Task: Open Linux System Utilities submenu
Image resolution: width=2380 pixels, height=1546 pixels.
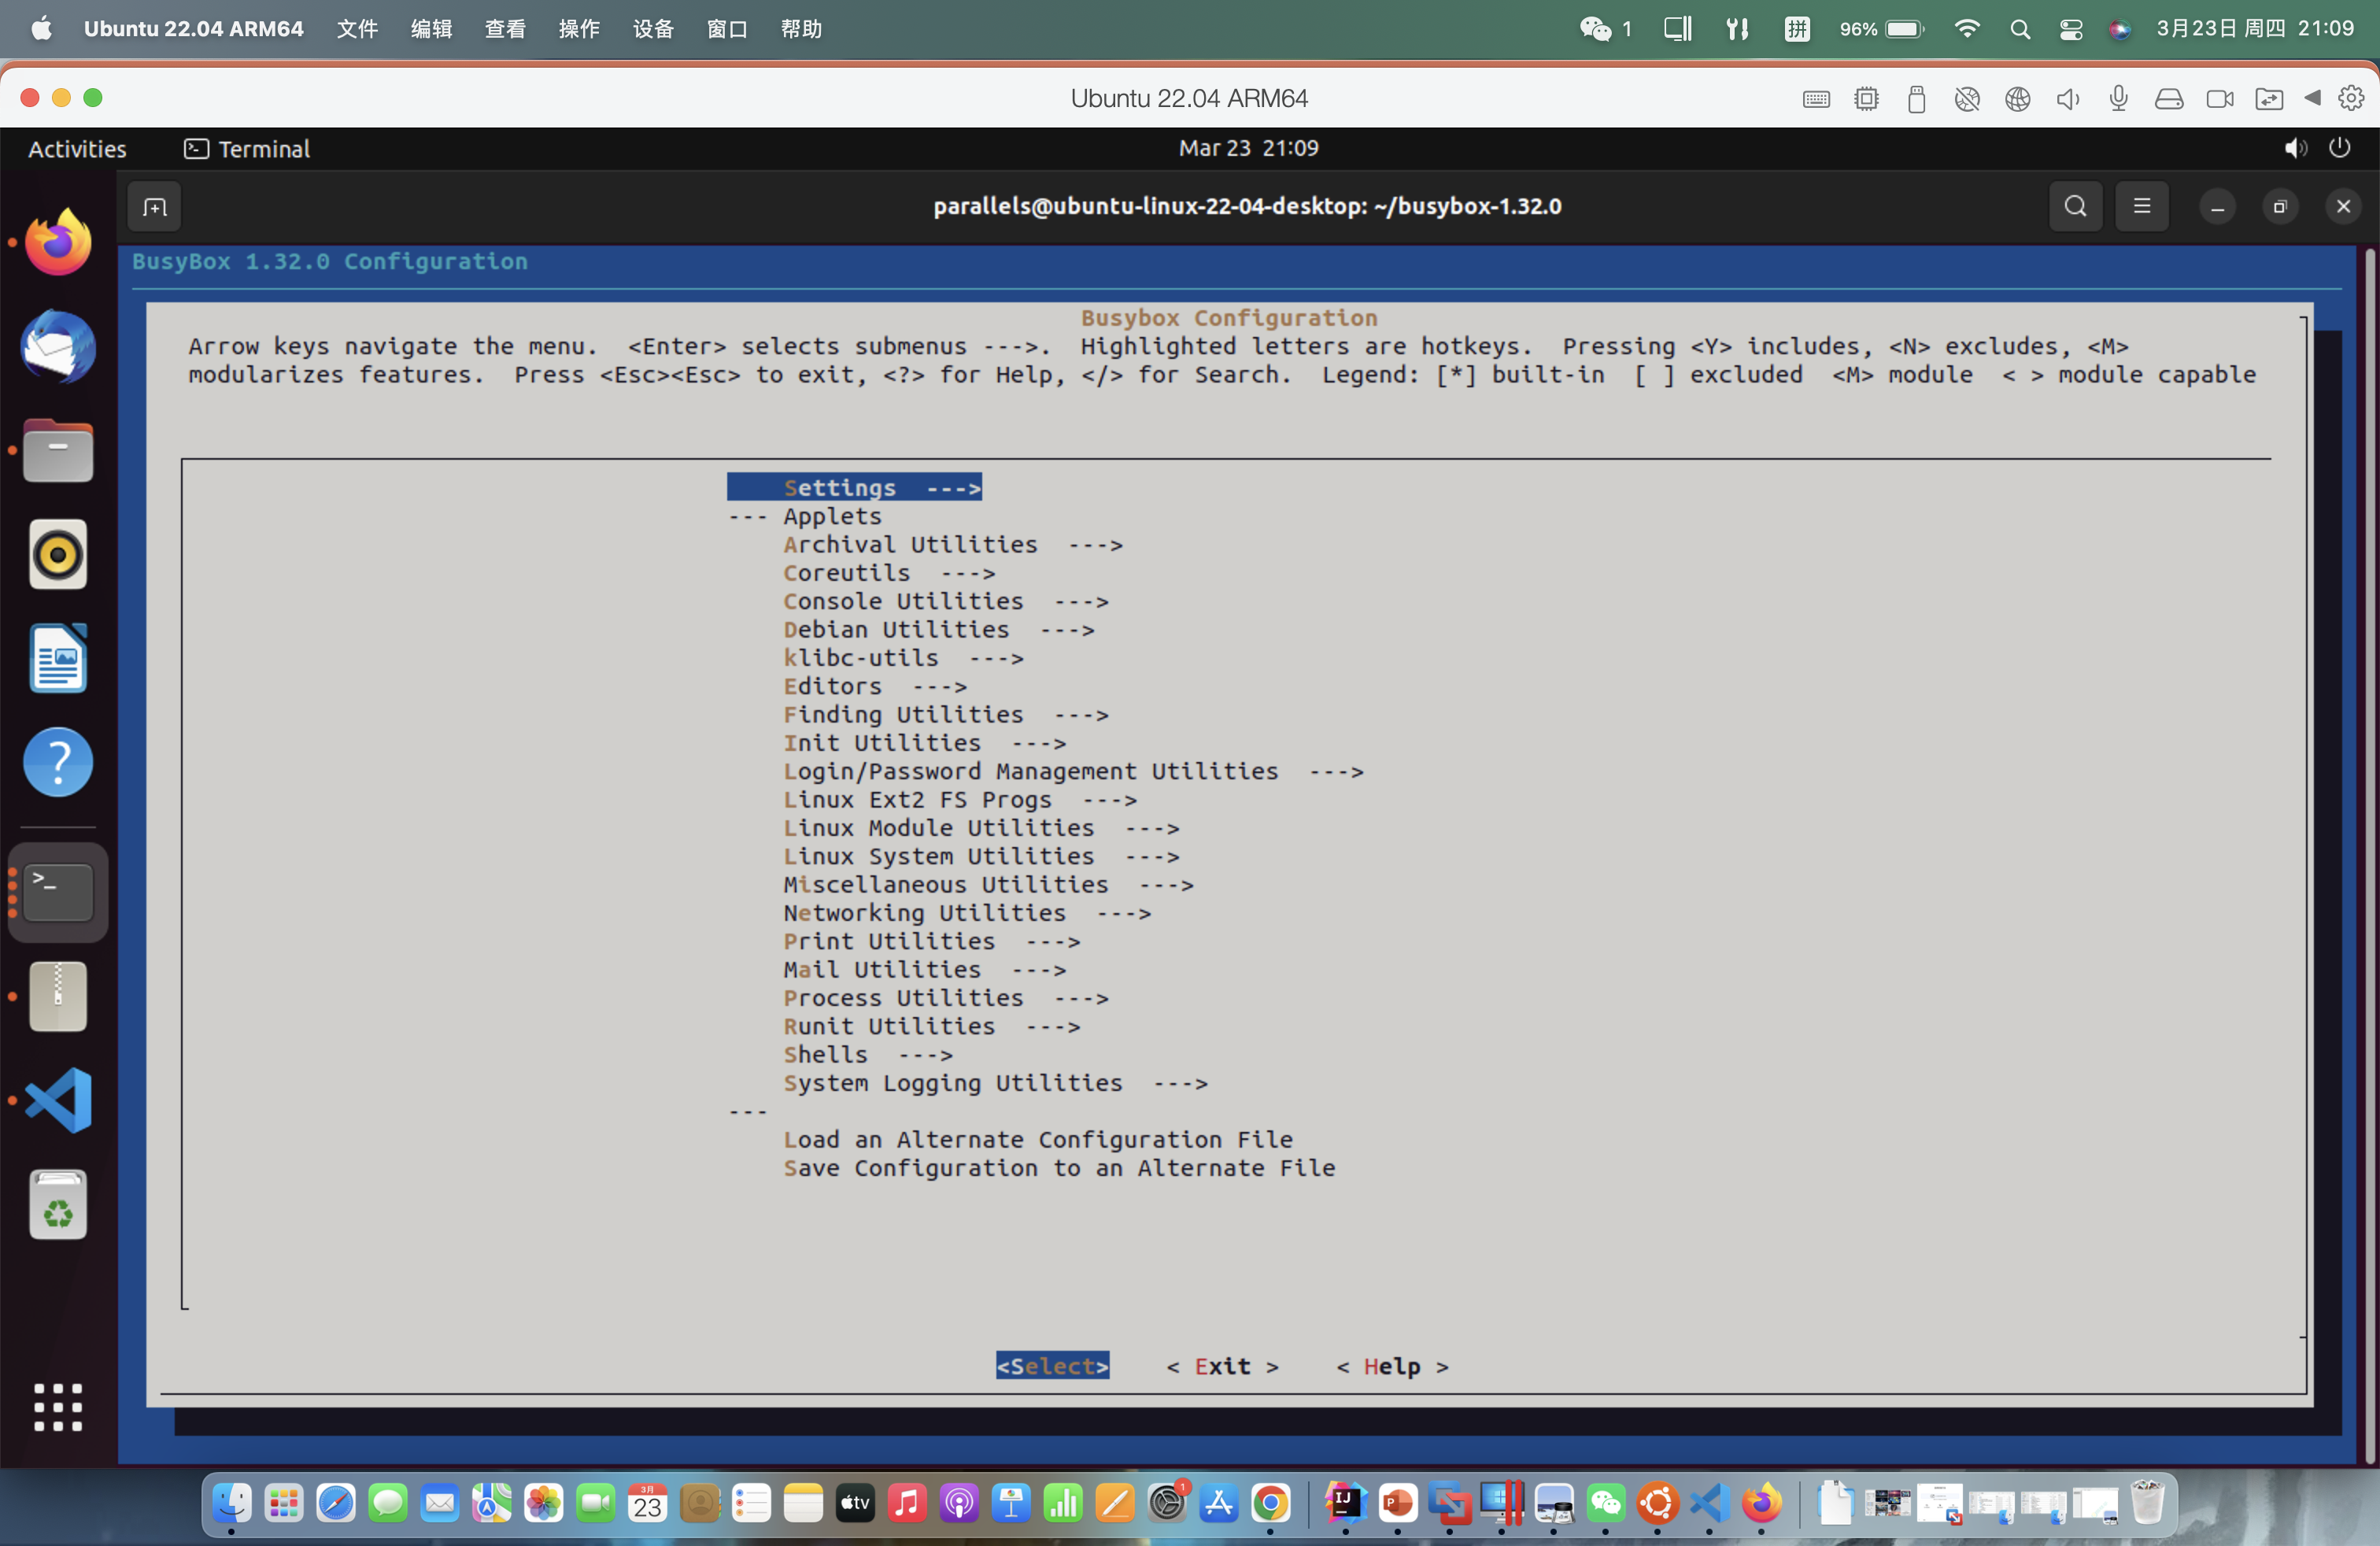Action: point(981,856)
